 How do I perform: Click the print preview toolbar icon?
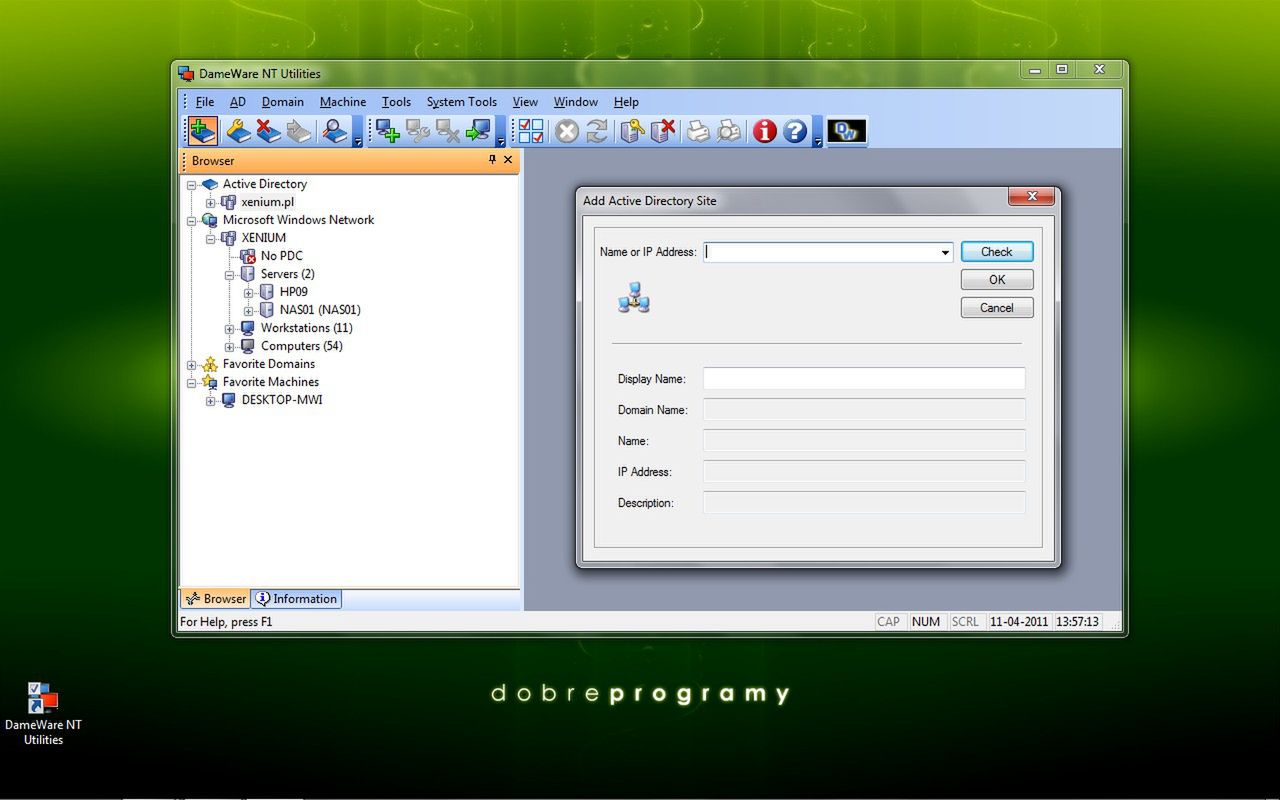pyautogui.click(x=729, y=131)
